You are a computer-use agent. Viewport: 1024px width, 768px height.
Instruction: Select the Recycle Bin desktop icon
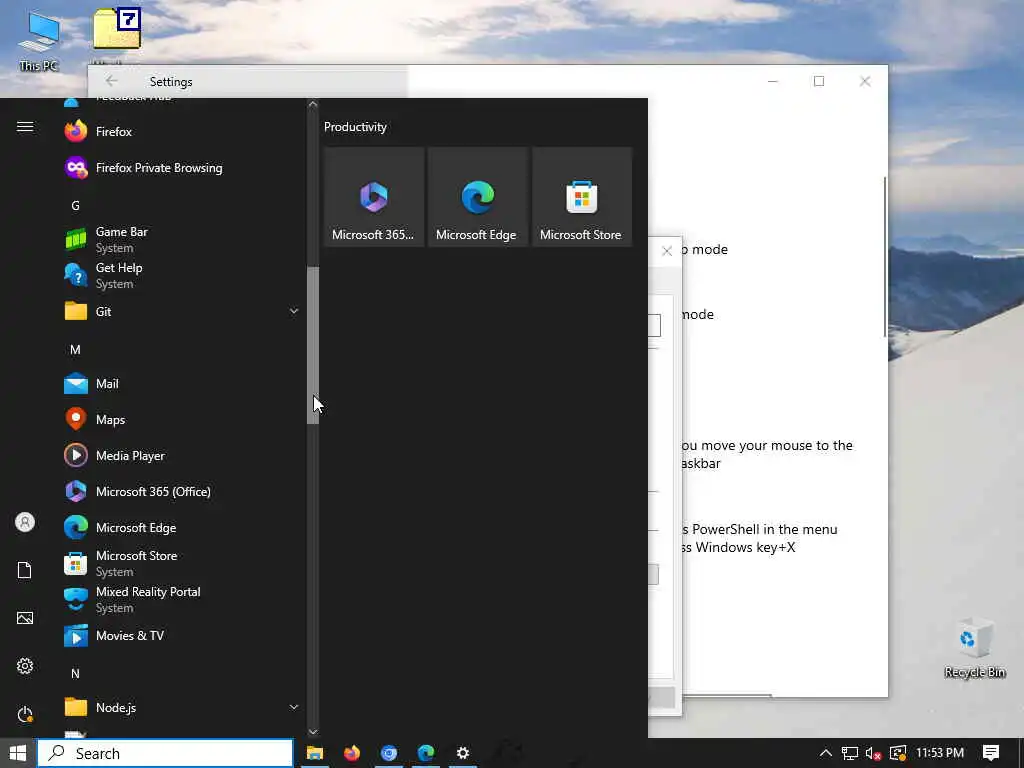(x=974, y=647)
